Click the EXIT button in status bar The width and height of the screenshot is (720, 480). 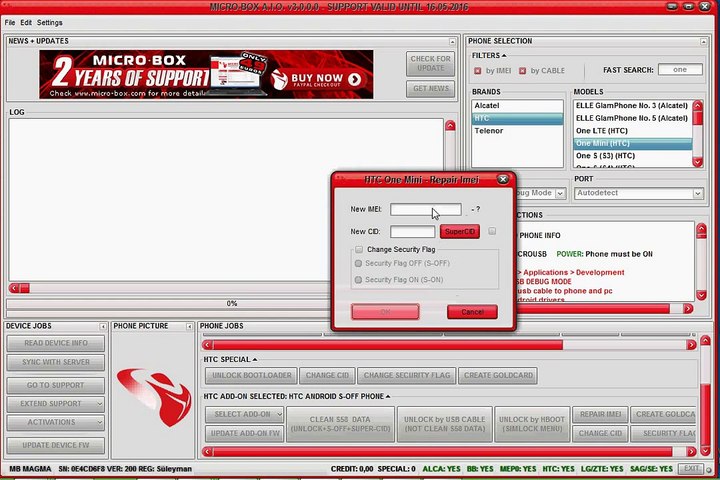(x=691, y=469)
